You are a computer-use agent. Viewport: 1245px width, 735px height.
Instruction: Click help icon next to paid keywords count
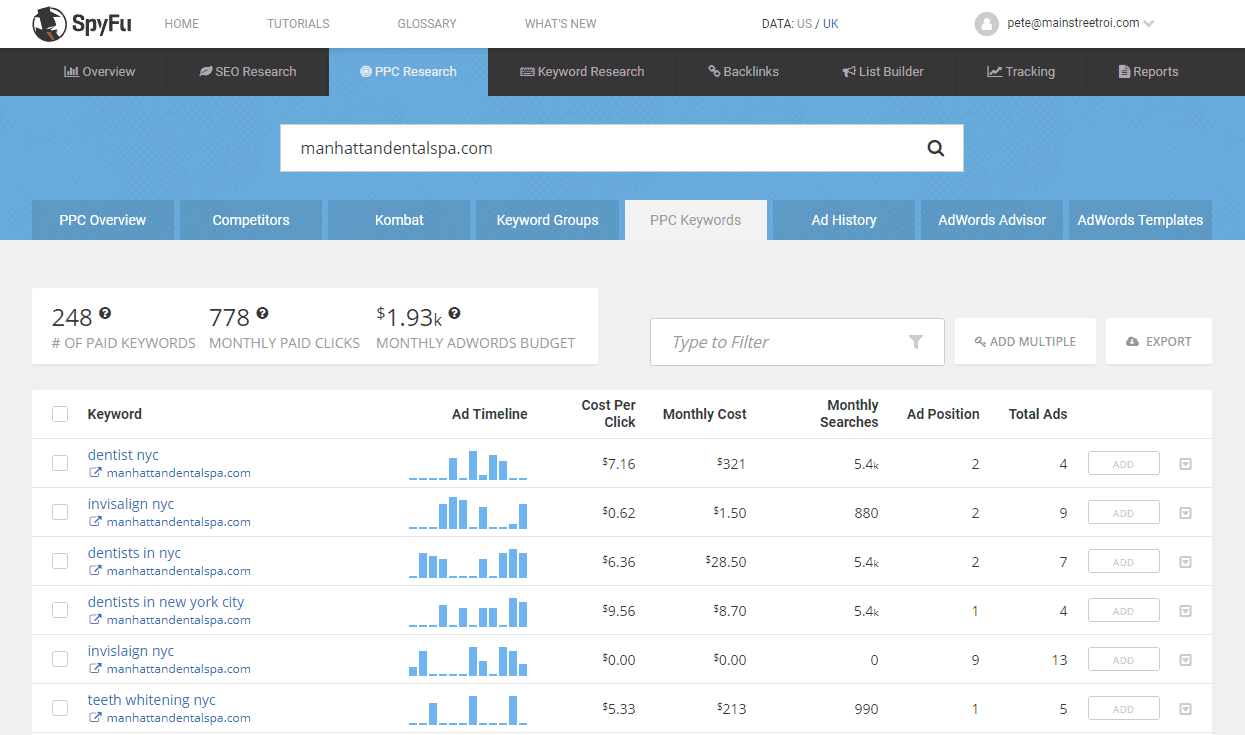tap(105, 313)
